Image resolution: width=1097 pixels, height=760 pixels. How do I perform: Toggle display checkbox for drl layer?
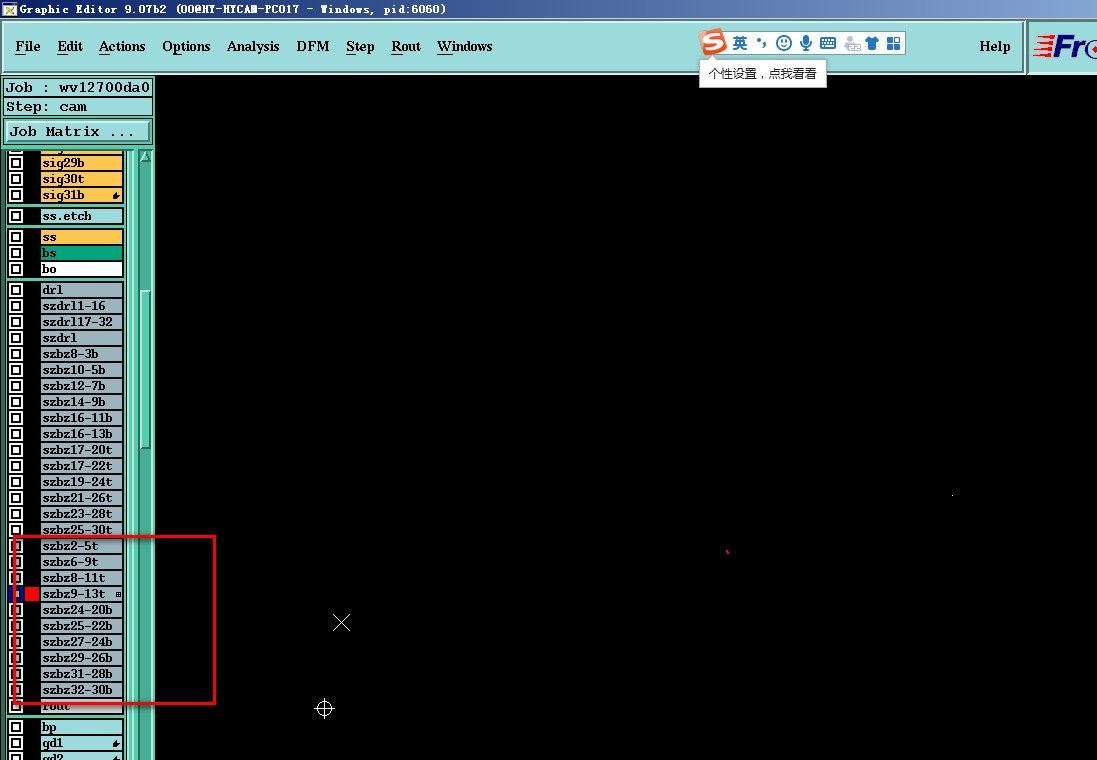coord(16,290)
